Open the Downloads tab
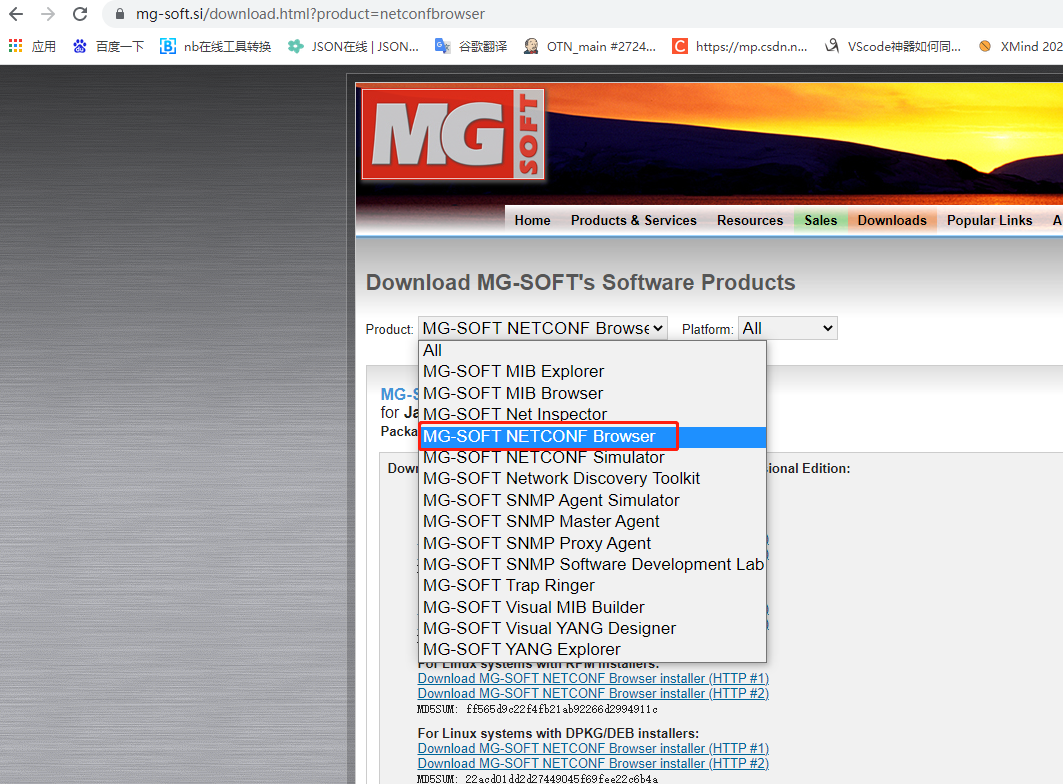The height and width of the screenshot is (784, 1063). (x=891, y=220)
